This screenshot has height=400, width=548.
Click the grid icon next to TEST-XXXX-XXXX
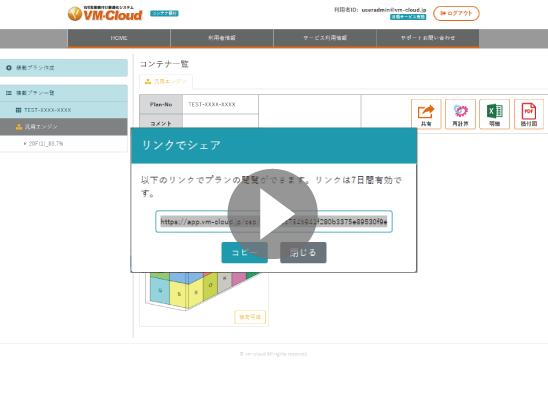pyautogui.click(x=19, y=110)
